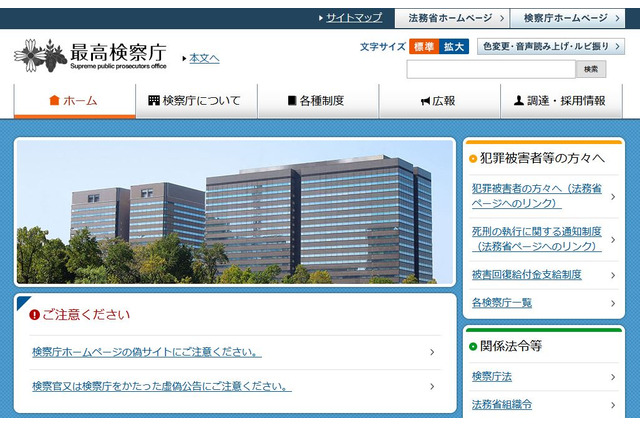Open the 調達・採用情報 navigation tab
The image size is (640, 426).
click(561, 101)
